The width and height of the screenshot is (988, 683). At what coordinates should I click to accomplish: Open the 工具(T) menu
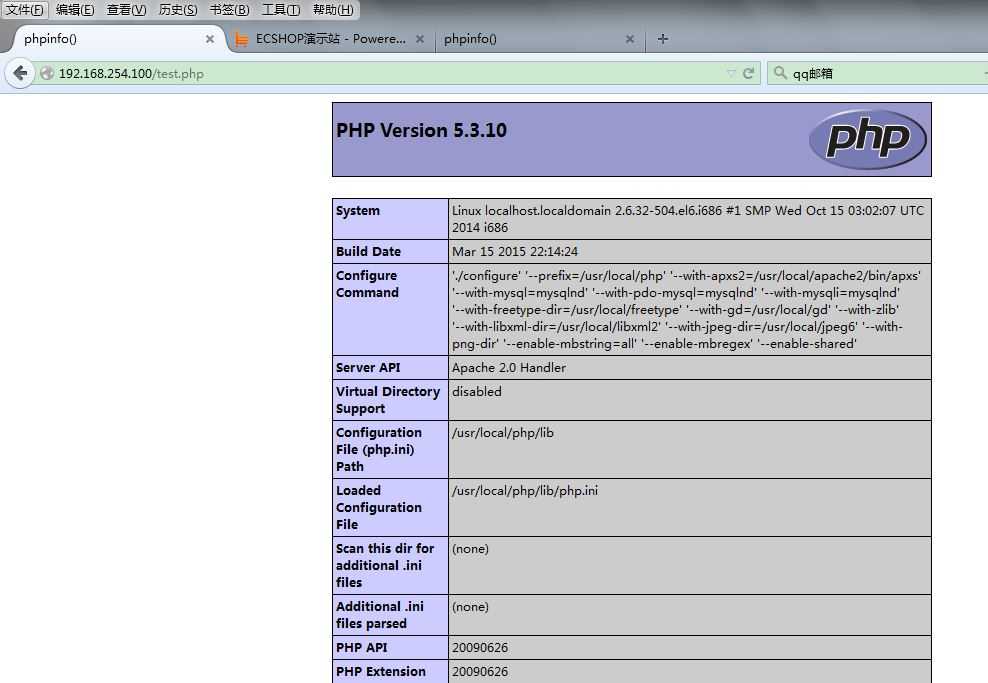tap(281, 9)
